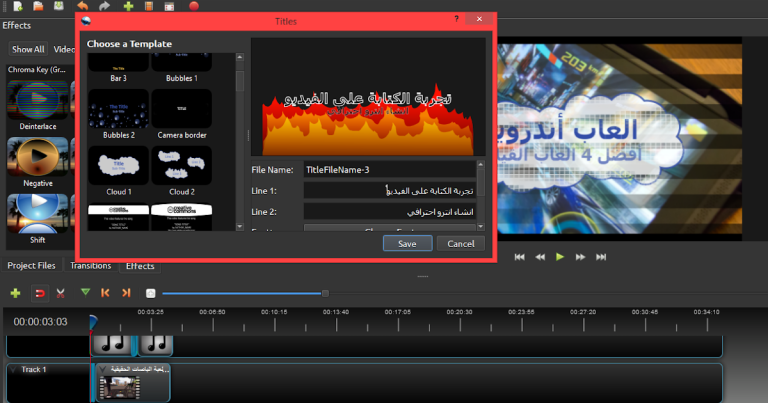
Task: Switch to the Project Files tab
Action: pos(31,265)
